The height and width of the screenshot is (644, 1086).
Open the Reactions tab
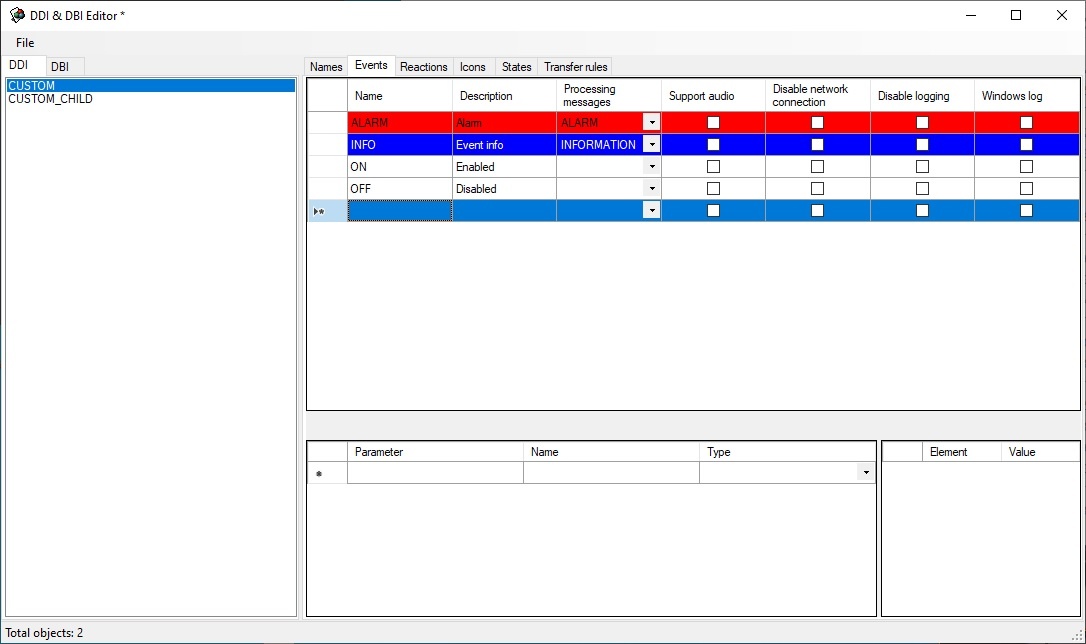click(423, 67)
